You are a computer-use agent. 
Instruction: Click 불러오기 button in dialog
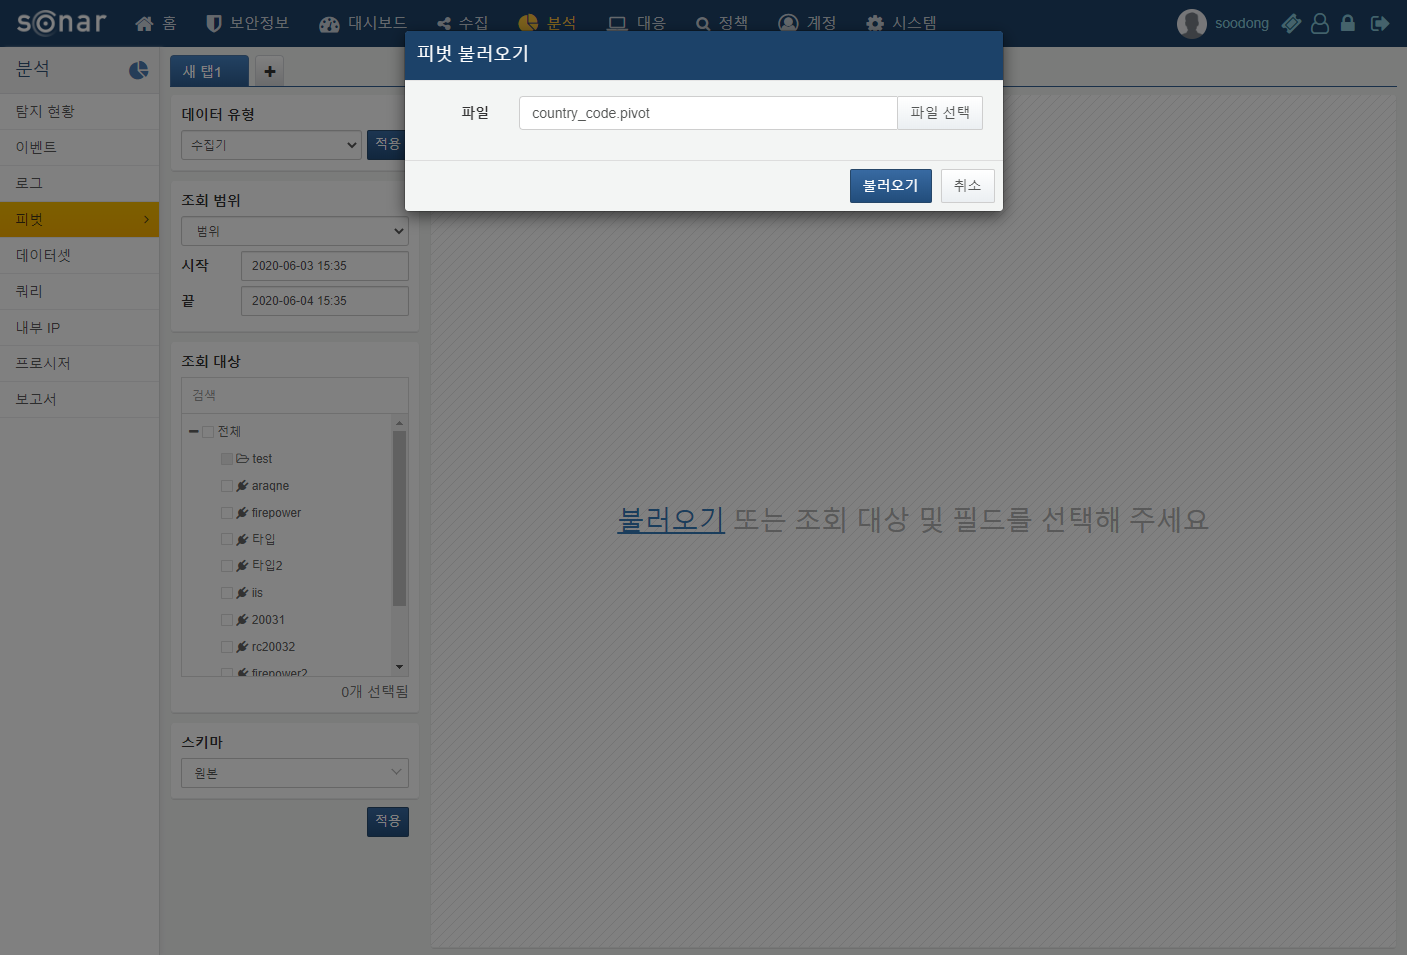point(891,186)
